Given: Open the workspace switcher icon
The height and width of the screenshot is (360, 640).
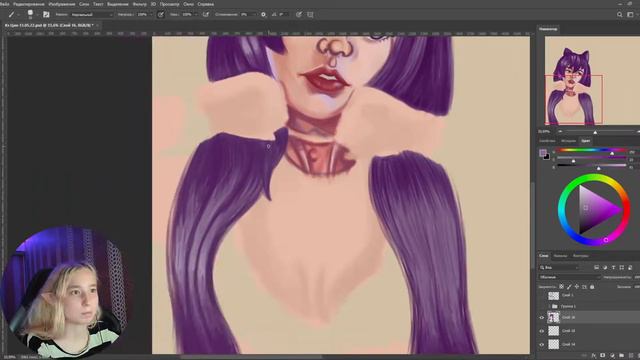Looking at the screenshot, I should (x=630, y=14).
